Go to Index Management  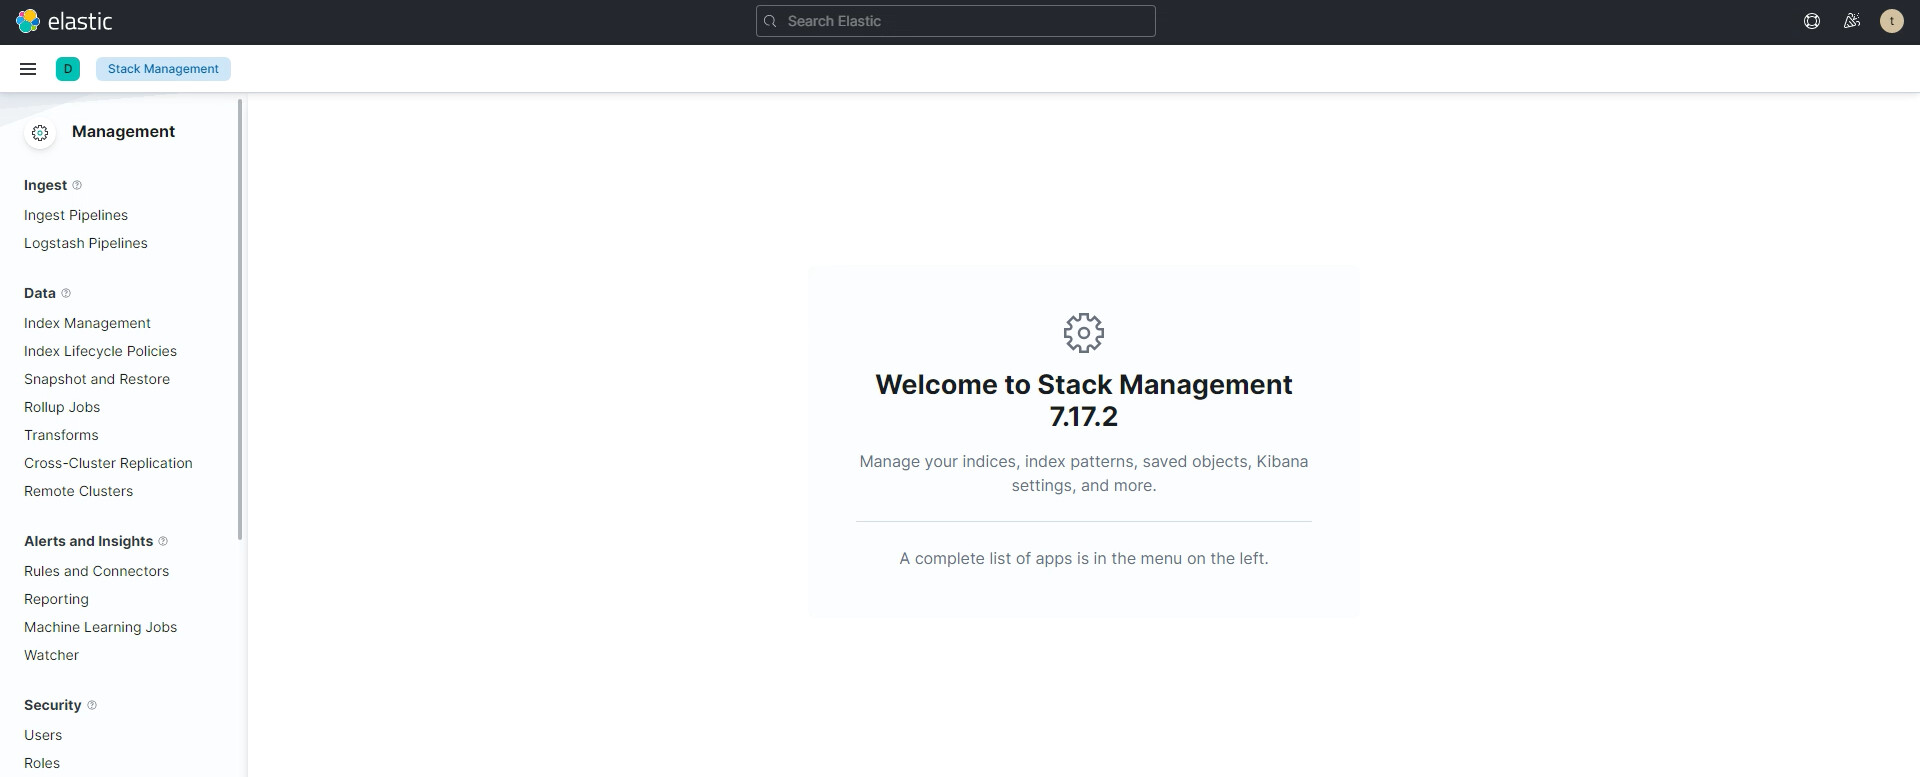coord(87,323)
